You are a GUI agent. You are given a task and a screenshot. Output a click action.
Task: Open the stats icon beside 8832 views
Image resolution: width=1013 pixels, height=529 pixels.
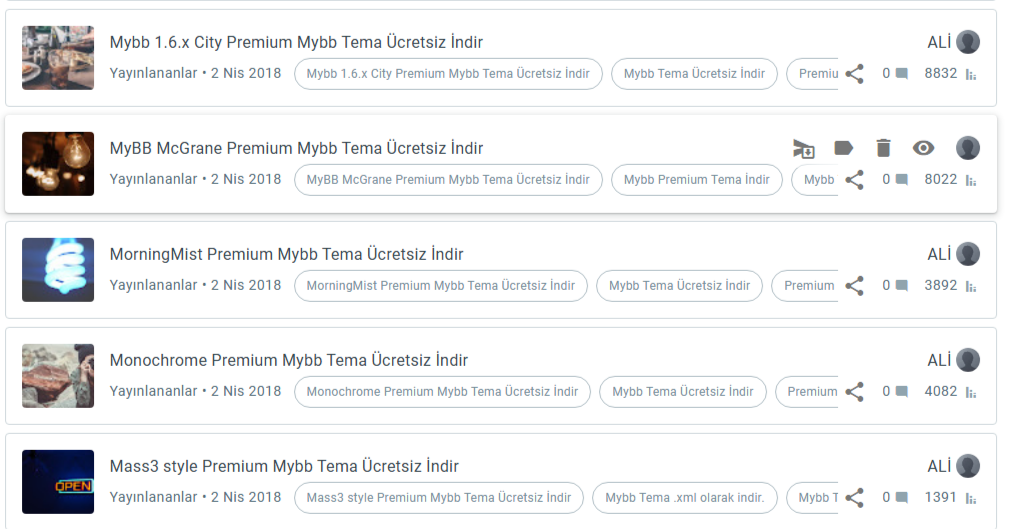point(971,74)
